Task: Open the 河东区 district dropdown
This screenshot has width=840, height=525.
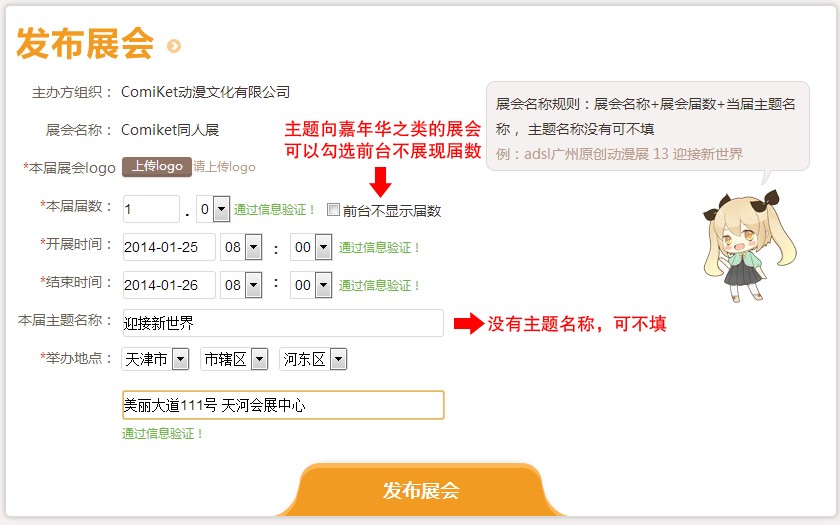Action: click(313, 359)
